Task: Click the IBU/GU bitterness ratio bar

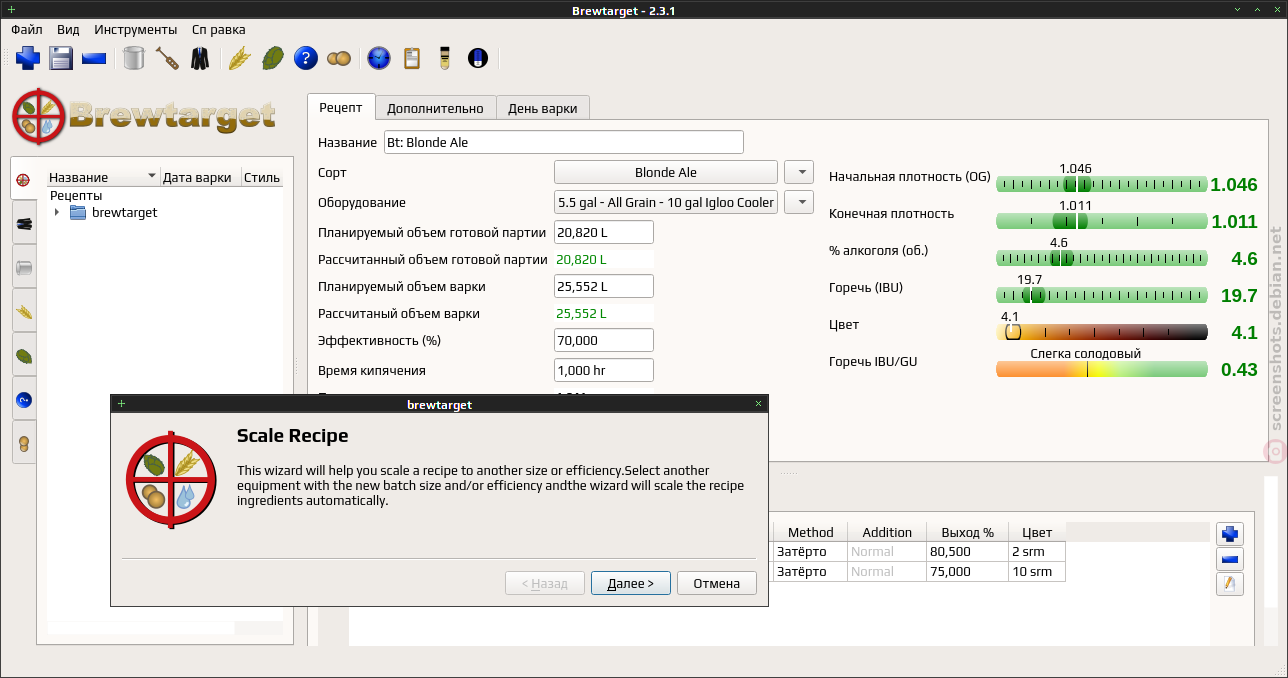Action: tap(1102, 369)
